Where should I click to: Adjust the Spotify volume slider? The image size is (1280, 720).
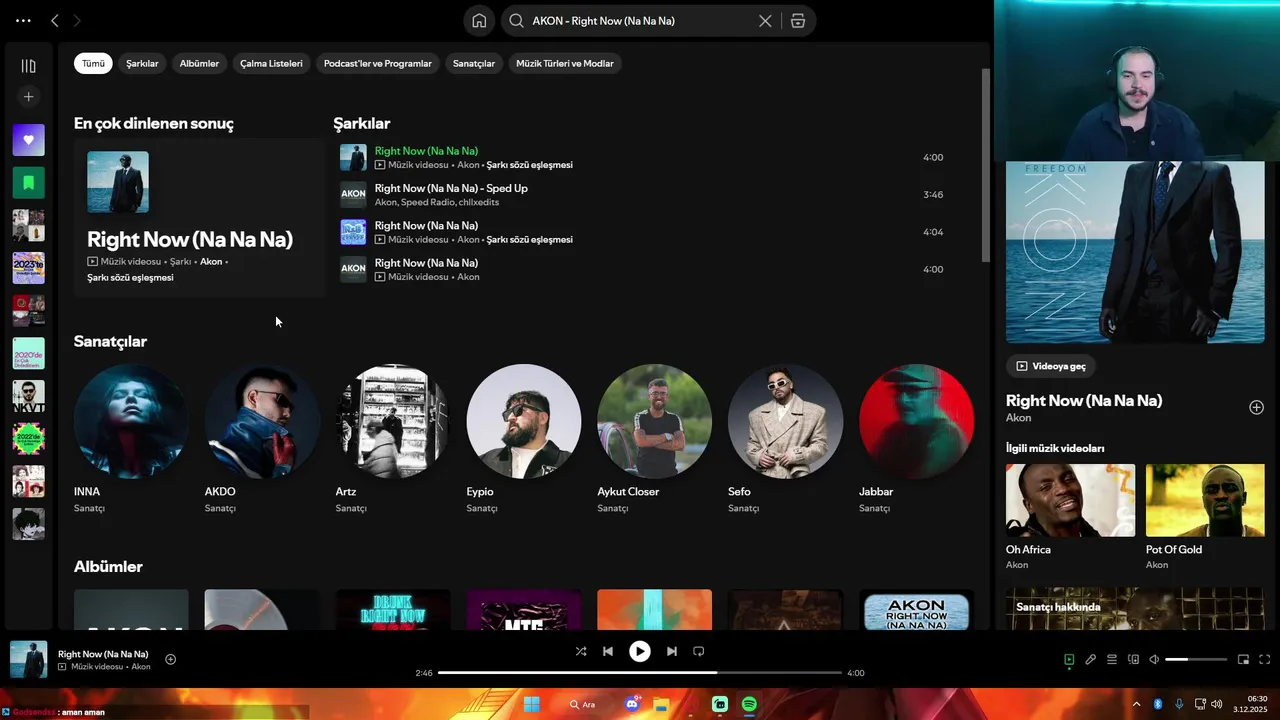pos(1196,660)
